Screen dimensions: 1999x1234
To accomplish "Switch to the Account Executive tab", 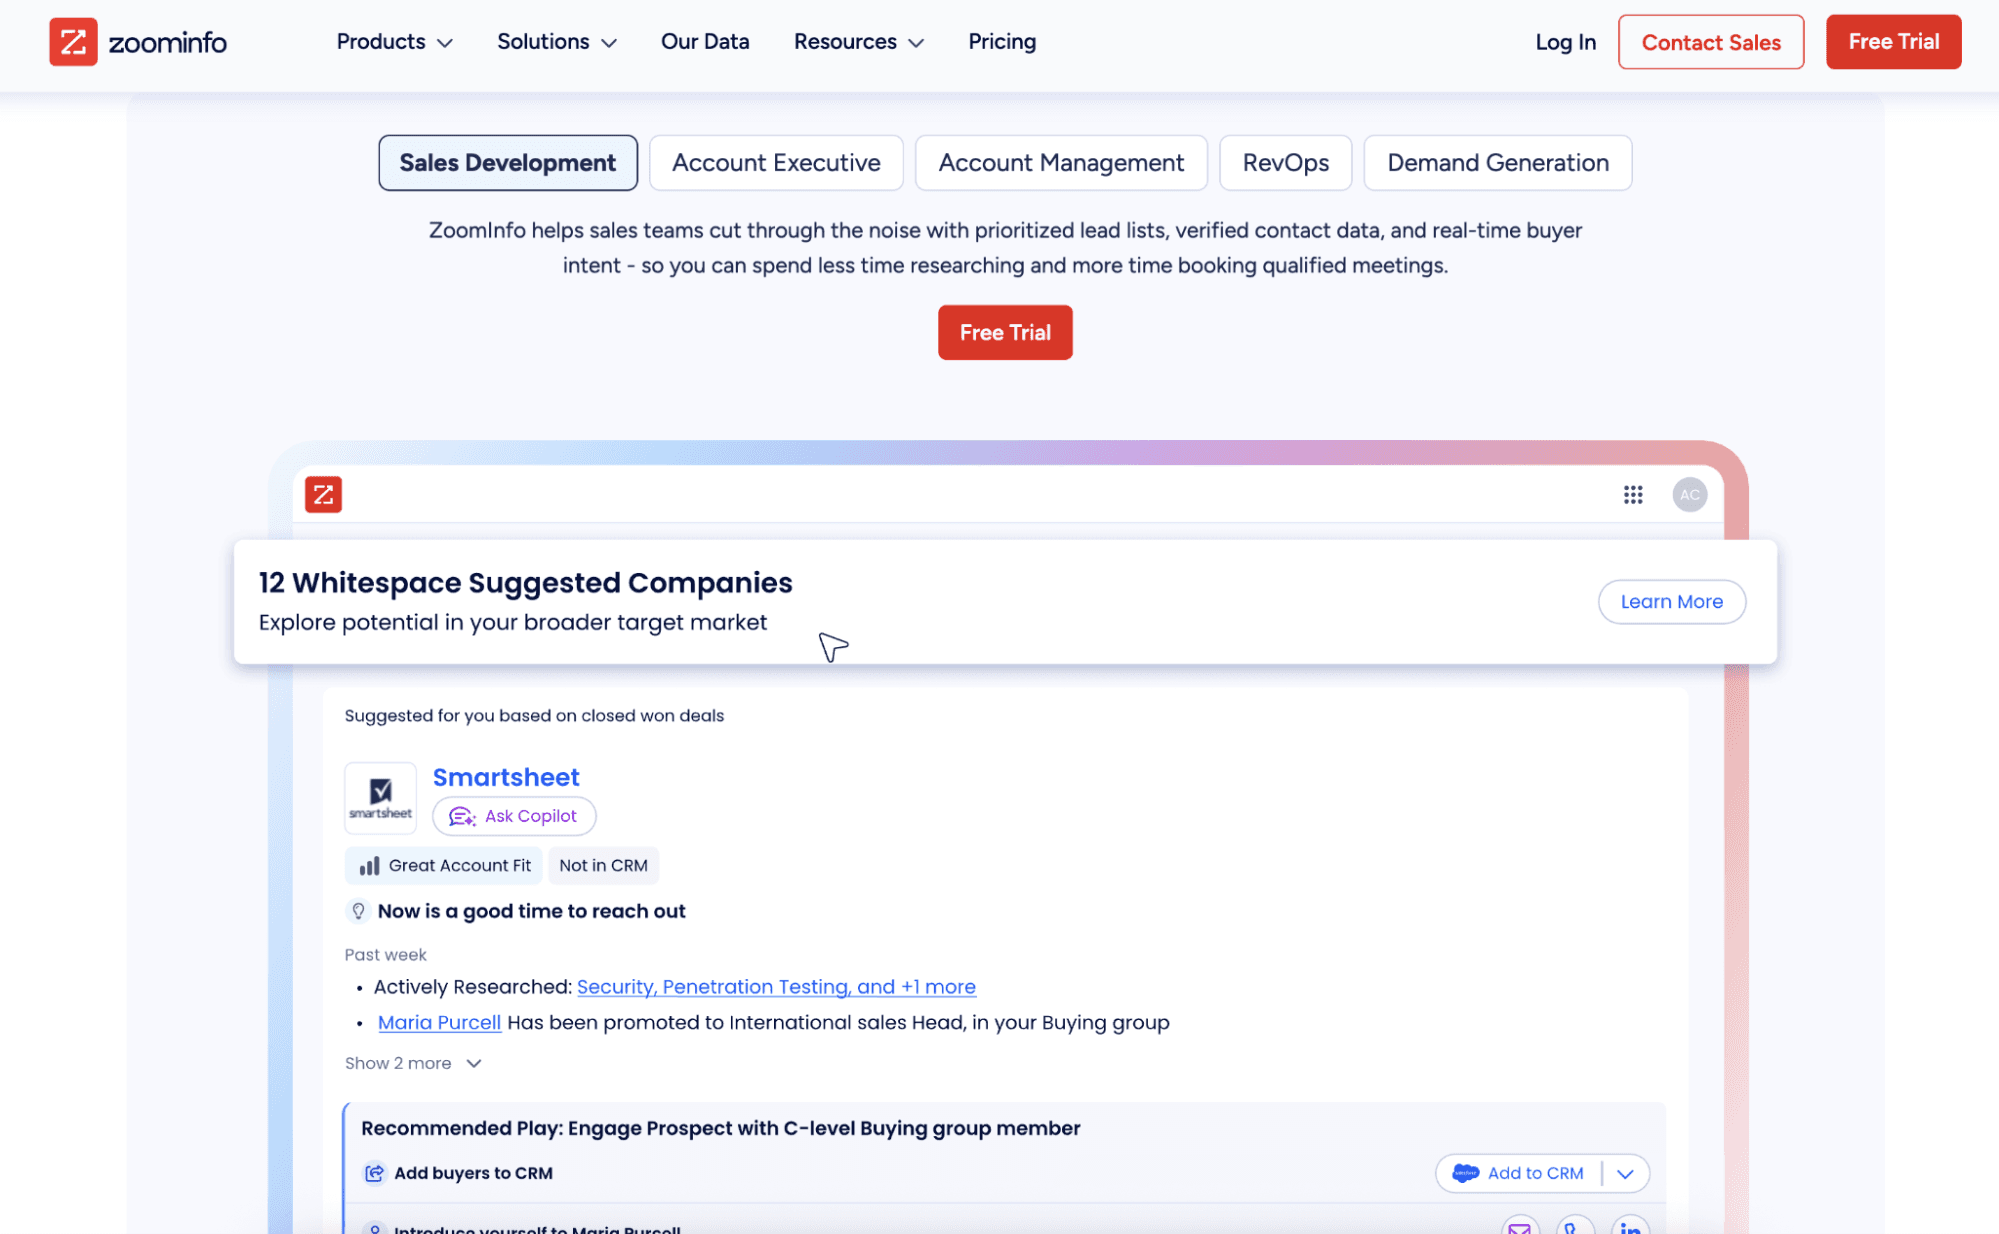I will coord(776,163).
